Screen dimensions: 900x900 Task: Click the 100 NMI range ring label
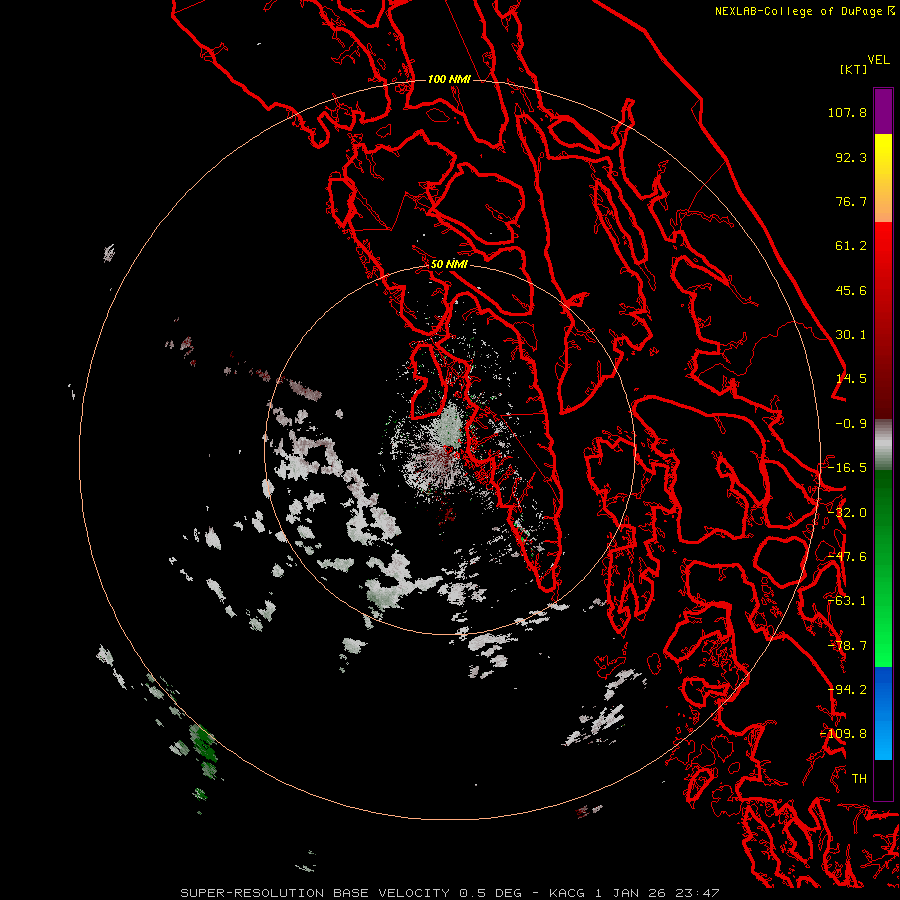pyautogui.click(x=449, y=79)
